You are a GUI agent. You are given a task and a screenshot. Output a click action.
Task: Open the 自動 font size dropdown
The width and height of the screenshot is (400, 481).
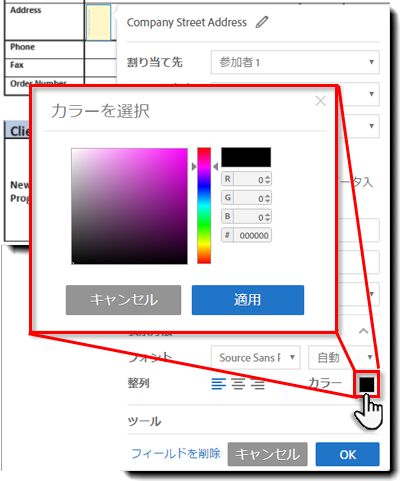(x=343, y=357)
